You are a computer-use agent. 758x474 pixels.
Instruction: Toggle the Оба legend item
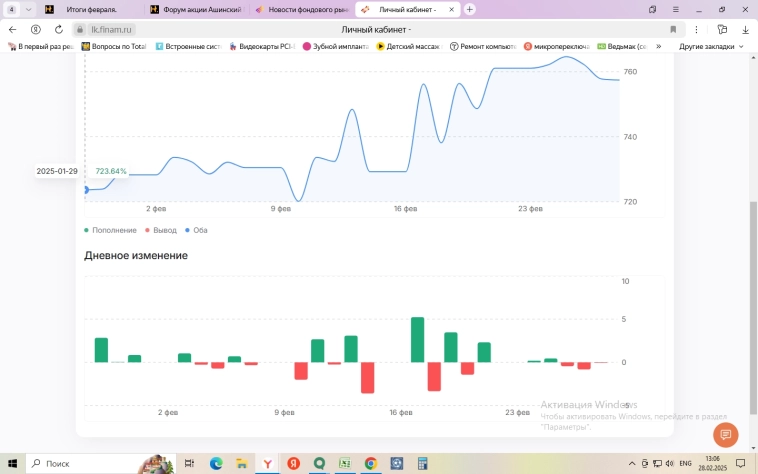197,230
